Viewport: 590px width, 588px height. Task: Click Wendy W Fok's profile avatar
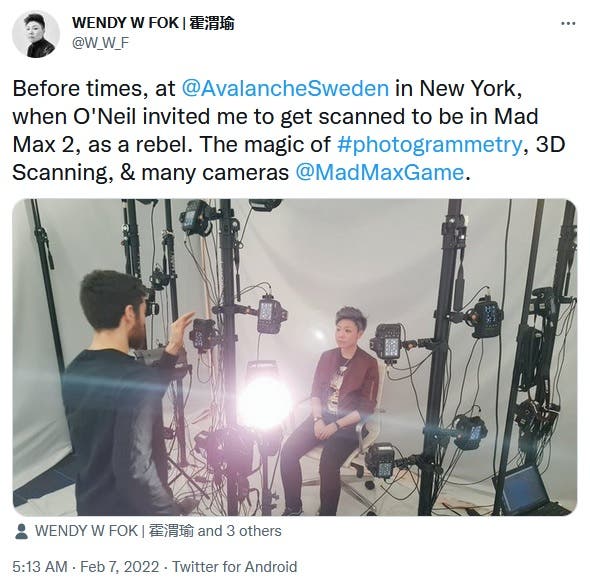(36, 34)
